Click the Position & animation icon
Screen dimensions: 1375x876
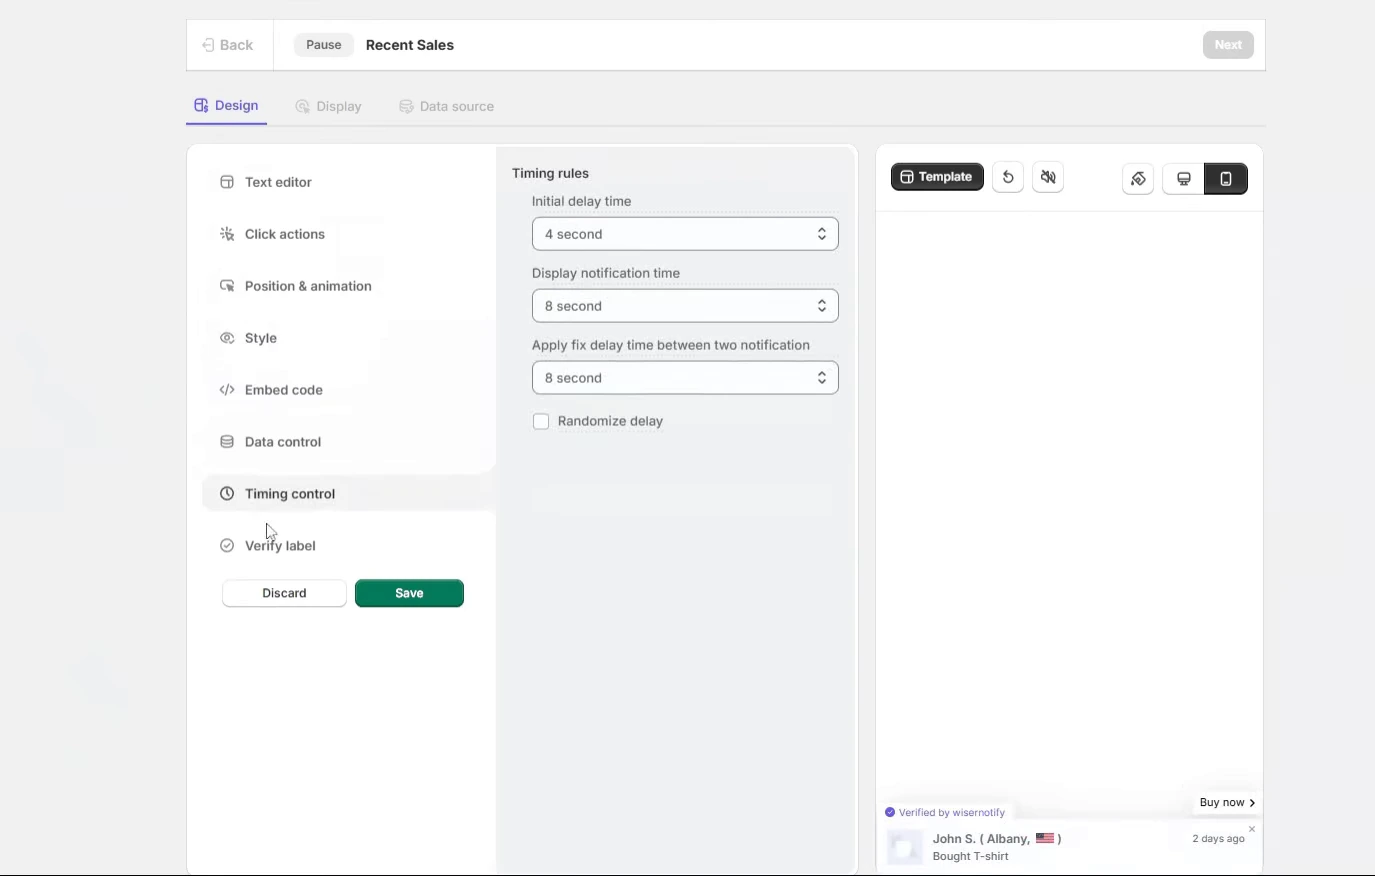pos(227,286)
